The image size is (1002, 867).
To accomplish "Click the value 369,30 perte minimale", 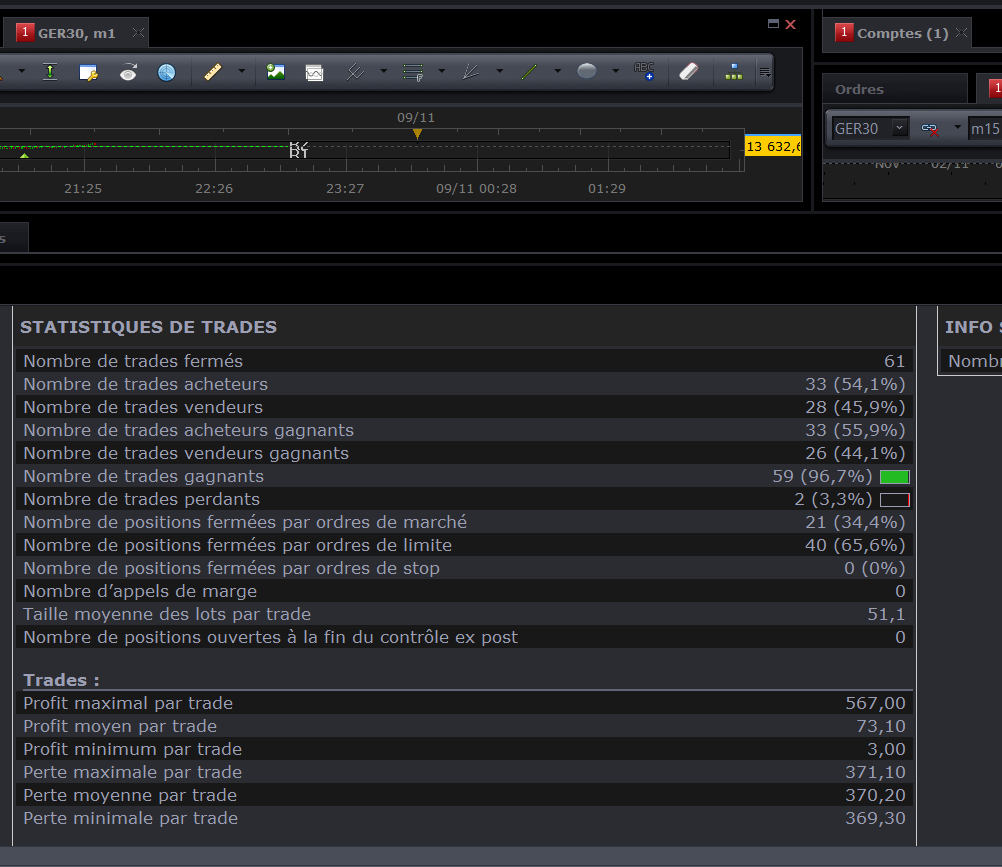I will tap(875, 818).
